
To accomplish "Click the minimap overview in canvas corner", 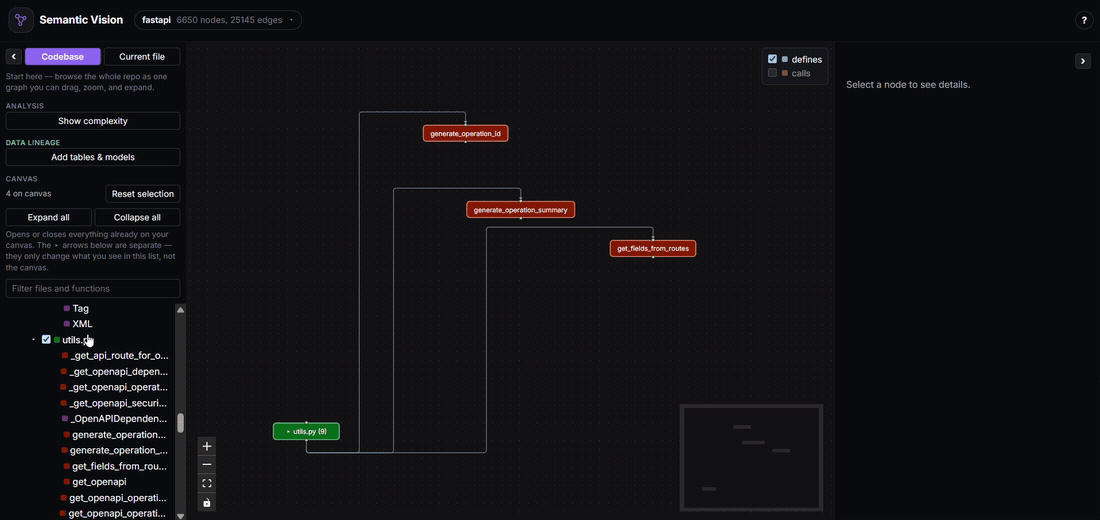I will tap(751, 458).
